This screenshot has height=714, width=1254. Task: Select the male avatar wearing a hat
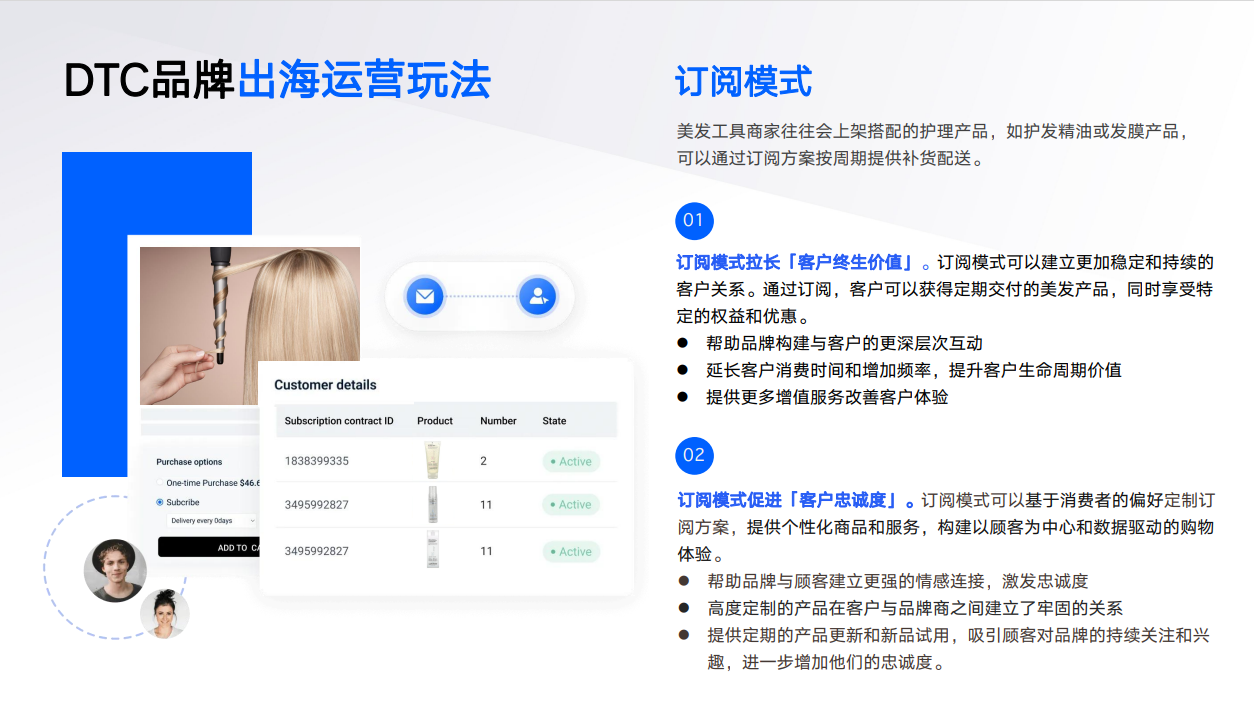coord(115,570)
